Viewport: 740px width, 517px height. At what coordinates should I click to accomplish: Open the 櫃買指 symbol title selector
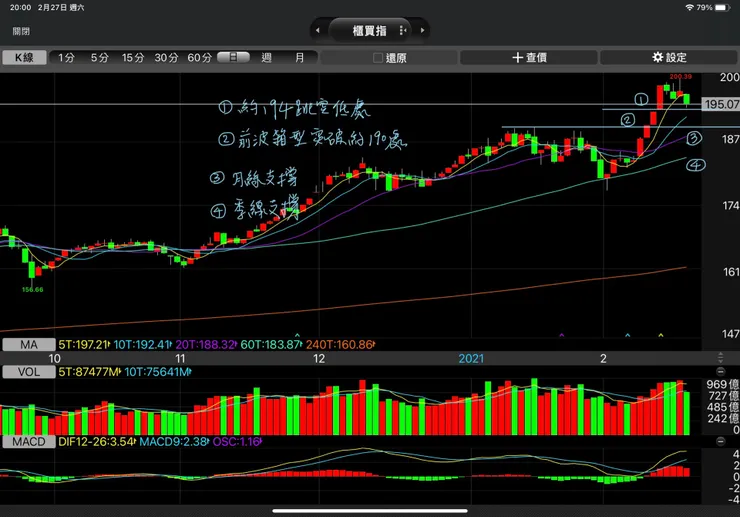click(370, 31)
